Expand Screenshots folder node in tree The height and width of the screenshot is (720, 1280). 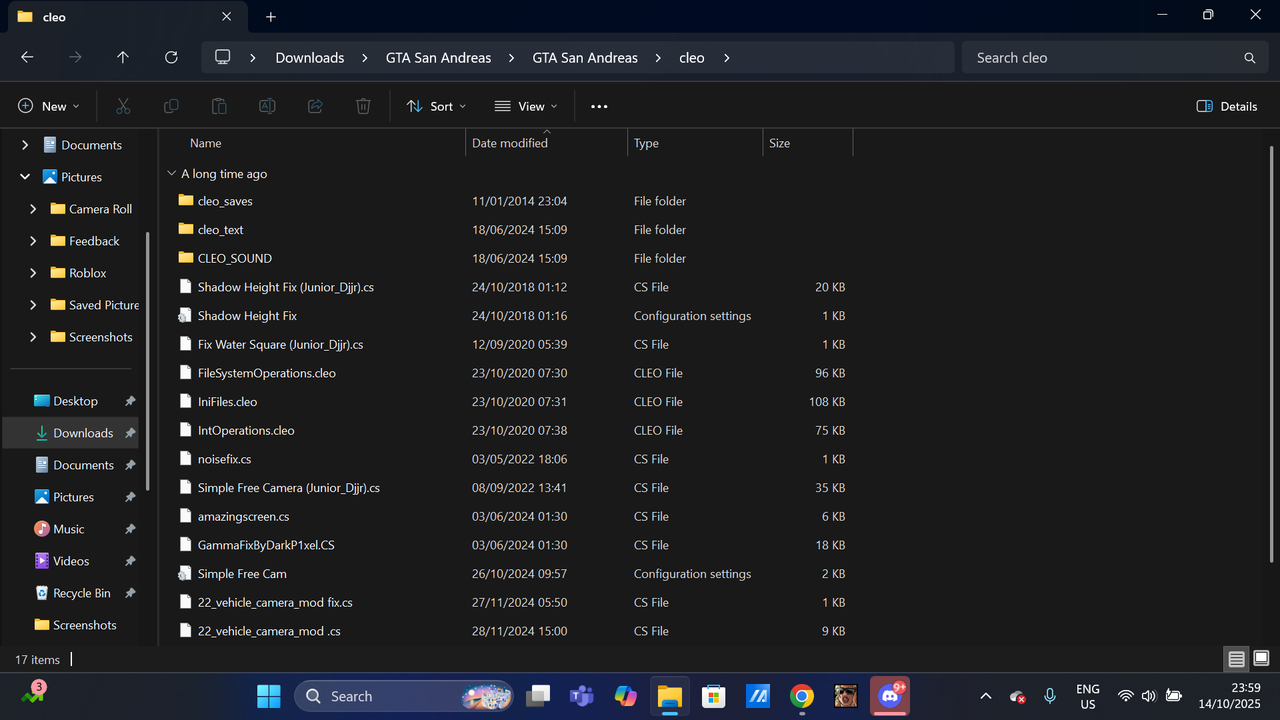click(x=33, y=337)
